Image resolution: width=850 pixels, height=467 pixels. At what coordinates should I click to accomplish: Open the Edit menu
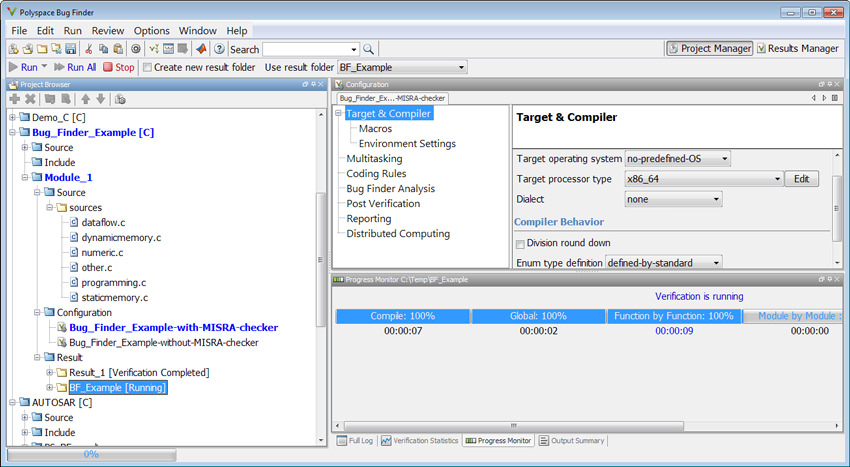pyautogui.click(x=46, y=31)
